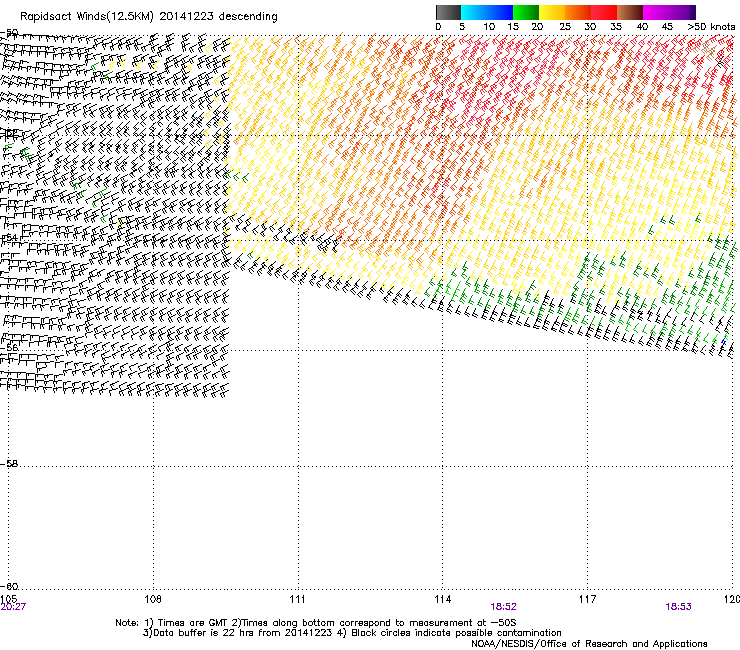This screenshot has width=740, height=650.
Task: Click the orange 25-30 knots color swatch
Action: (x=578, y=12)
